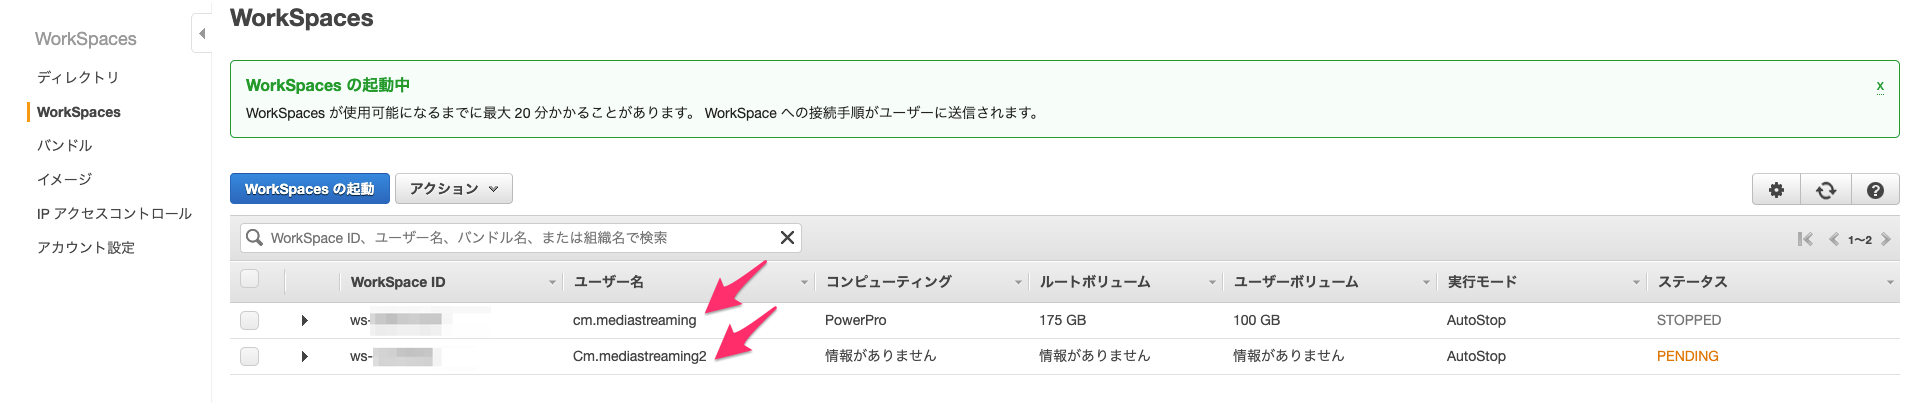Expand details for cm.mediastreaming WorkSpace
The width and height of the screenshot is (1920, 403).
304,320
